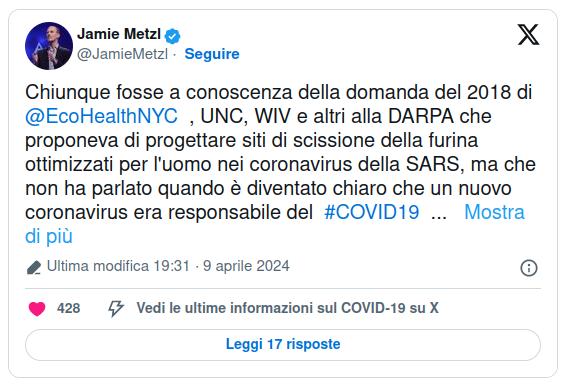Viewport: 564px width, 380px height.
Task: Like the tweet with the heart icon
Action: pyautogui.click(x=37, y=308)
